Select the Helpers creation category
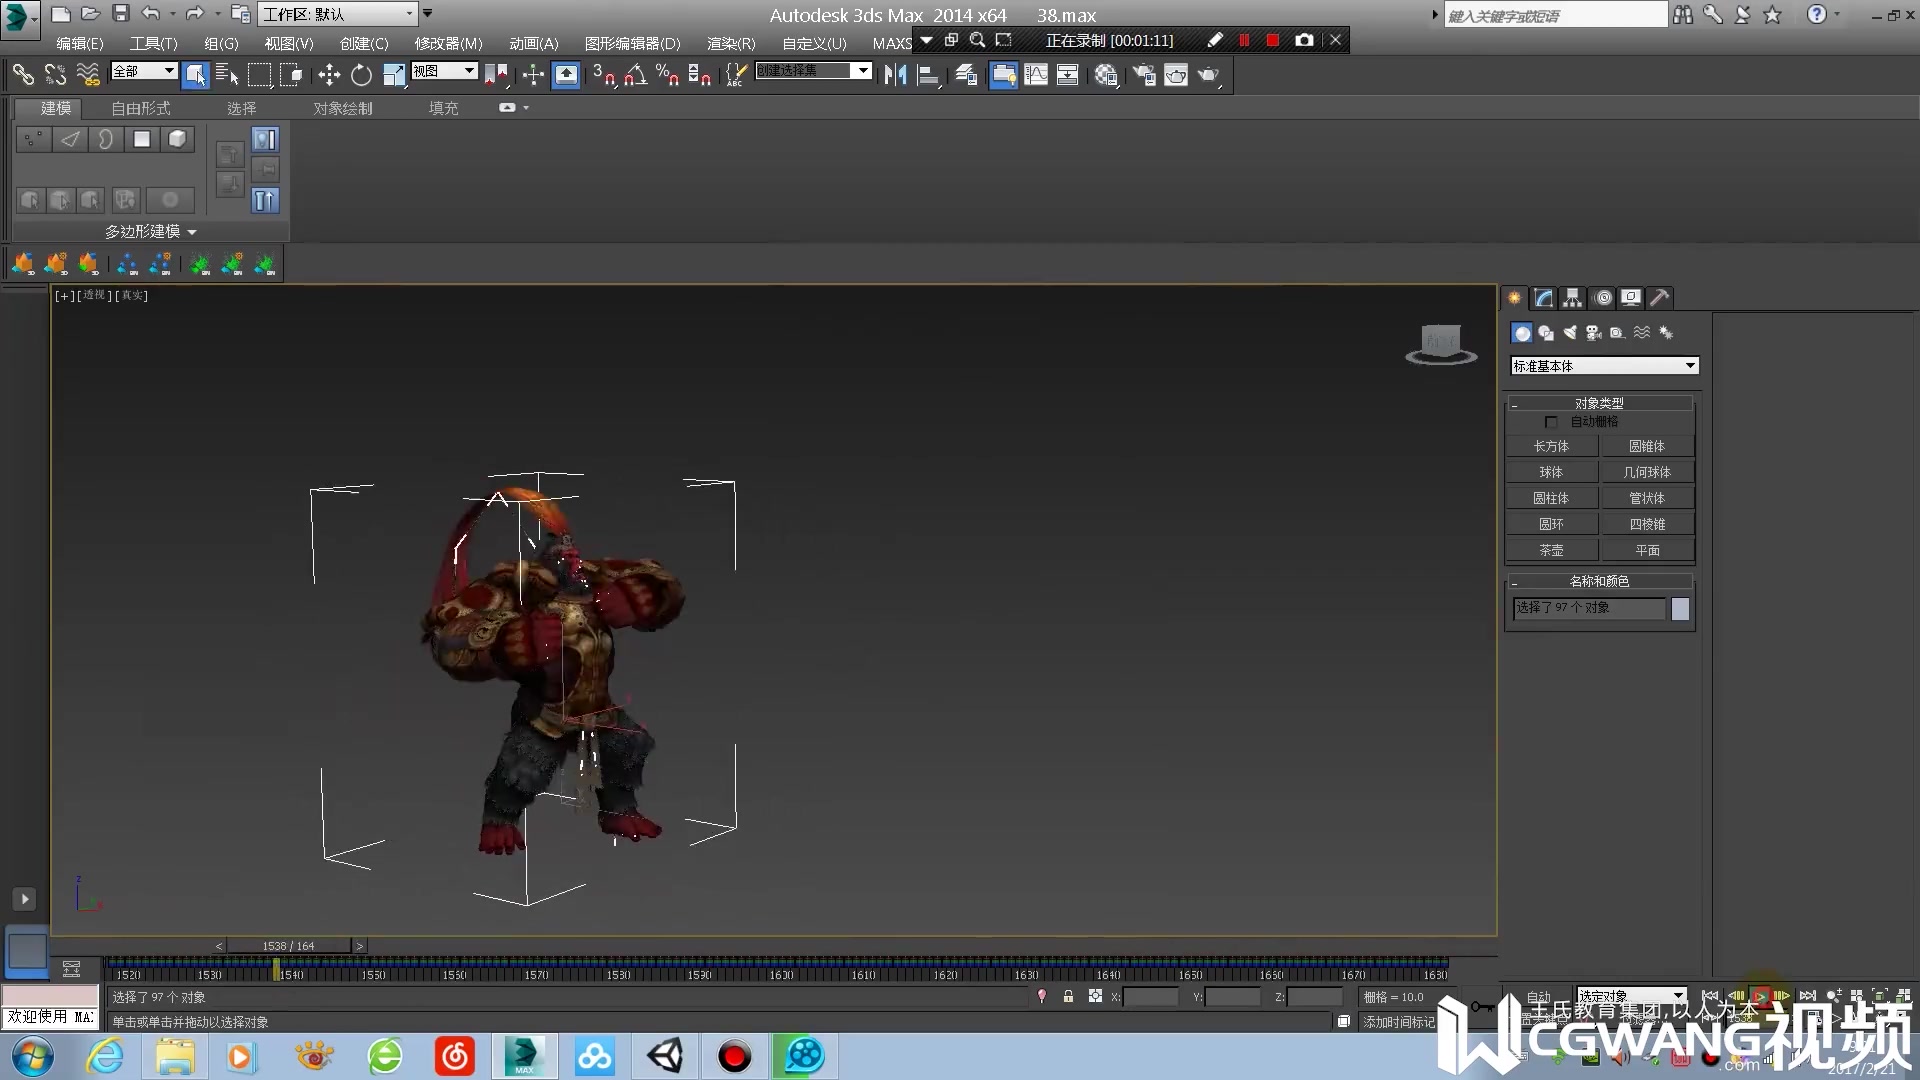 (1617, 332)
